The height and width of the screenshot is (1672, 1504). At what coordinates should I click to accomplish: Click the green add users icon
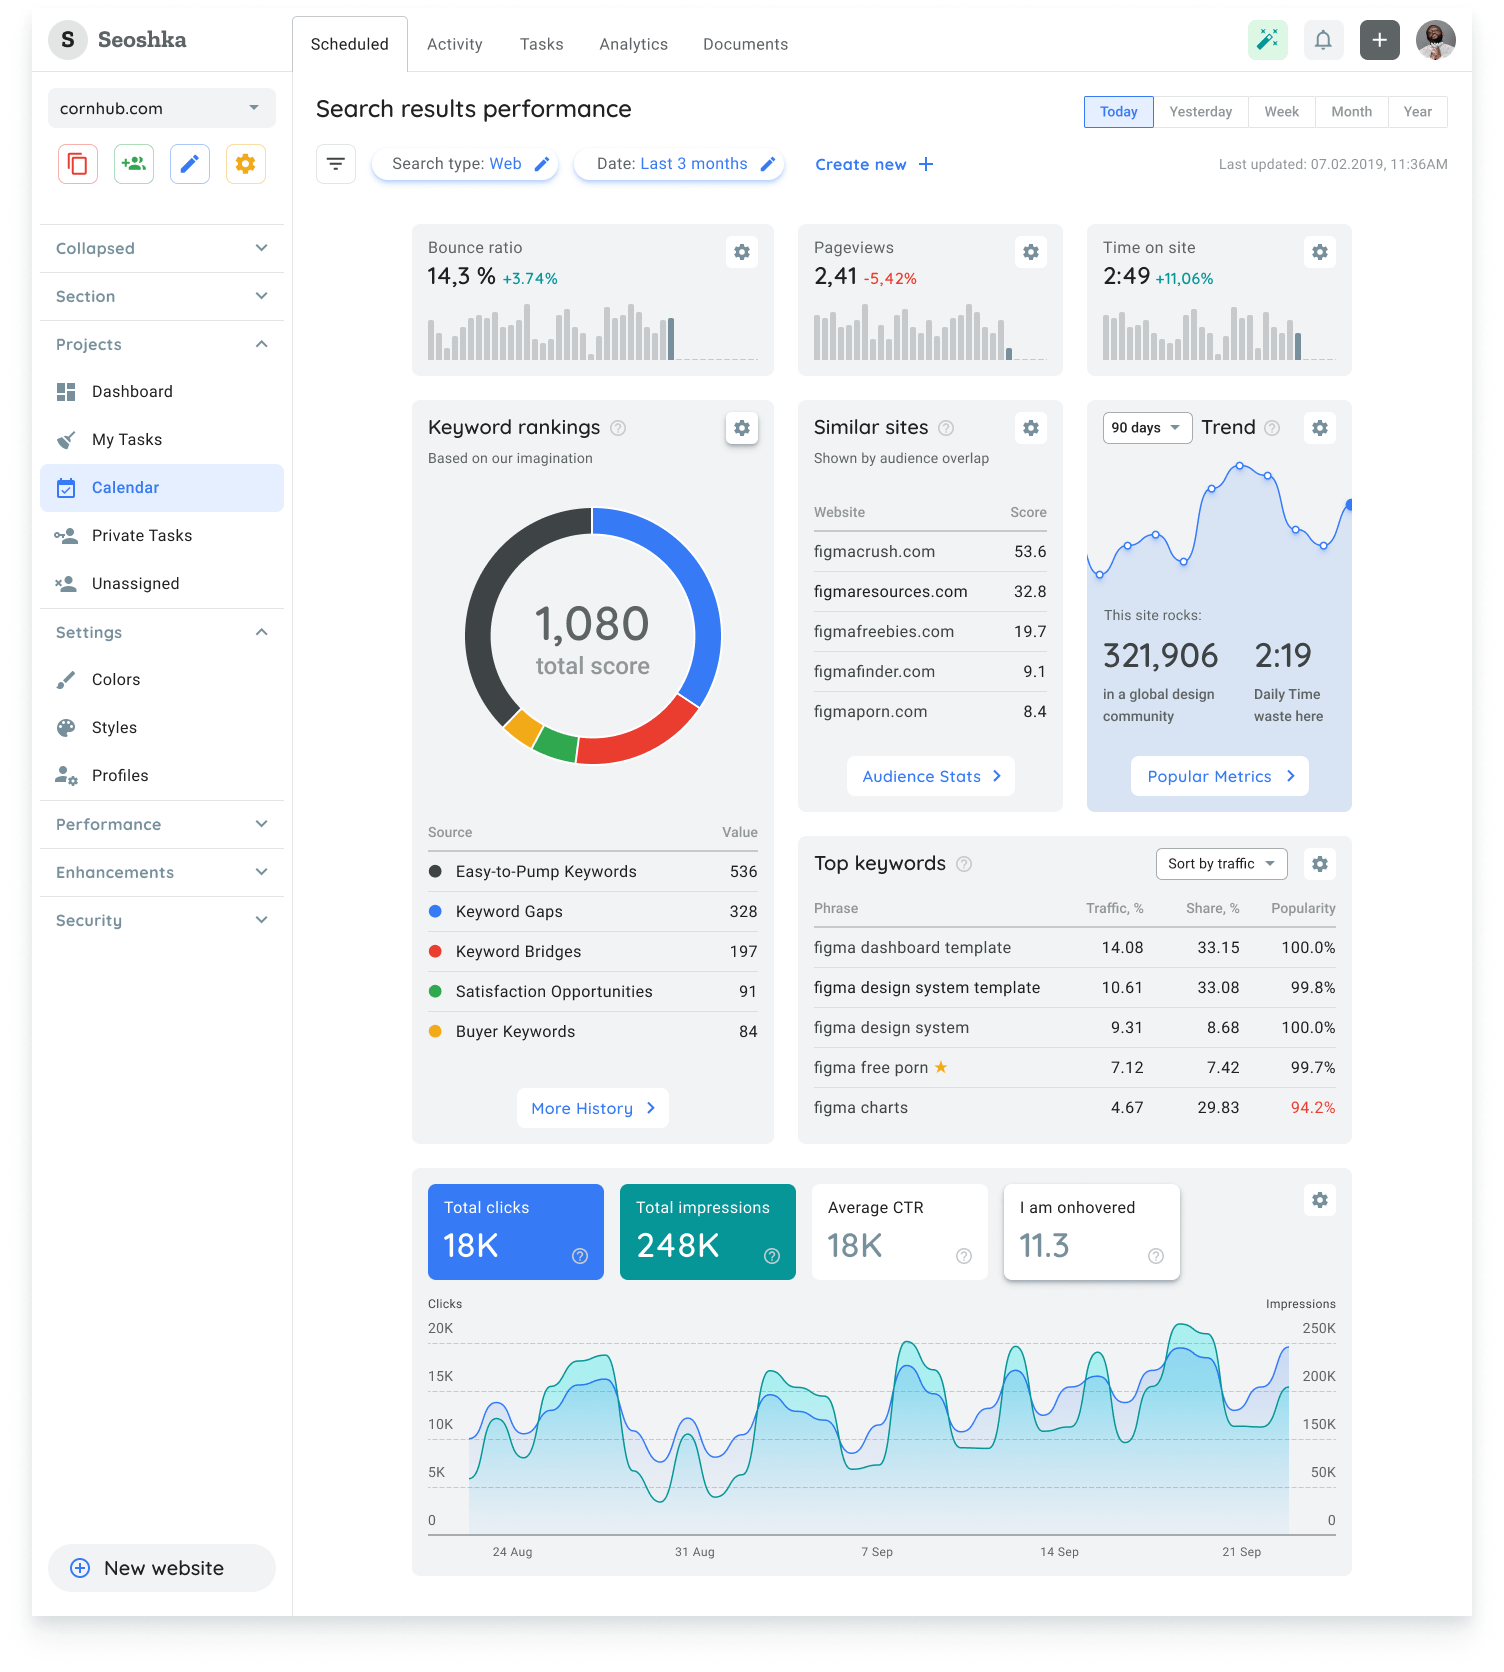pos(134,164)
